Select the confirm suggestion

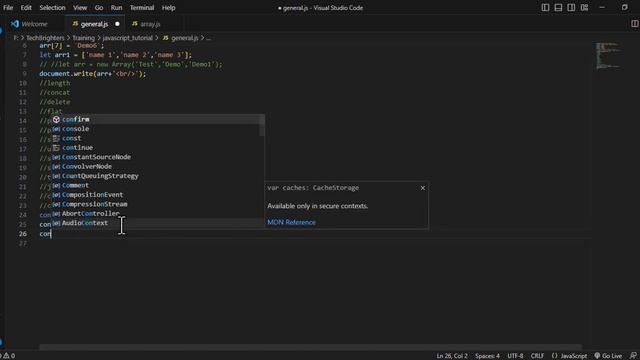pos(158,119)
